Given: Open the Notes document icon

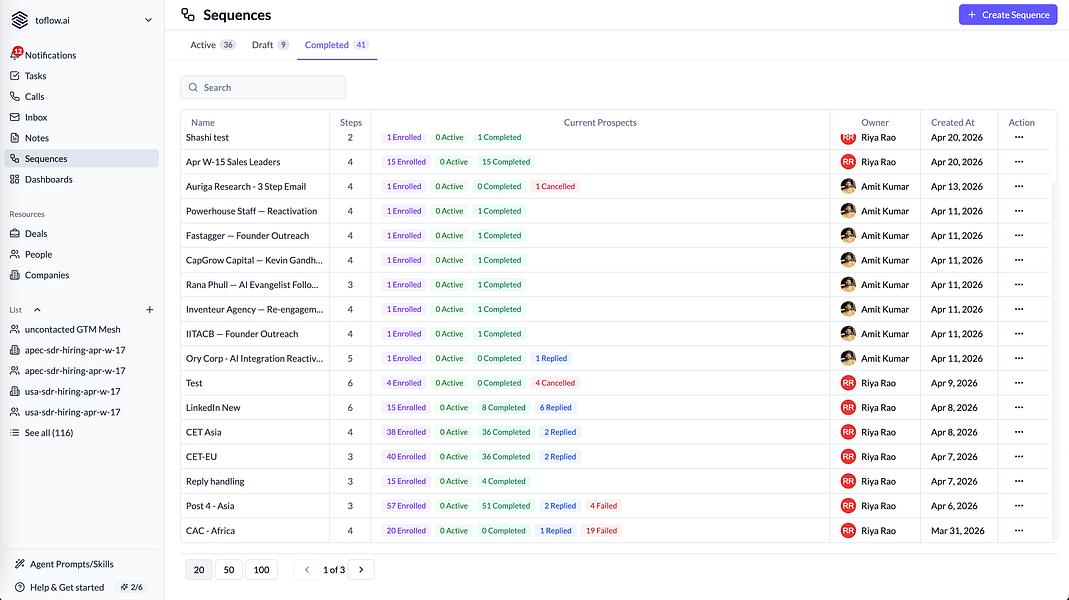Looking at the screenshot, I should (15, 138).
